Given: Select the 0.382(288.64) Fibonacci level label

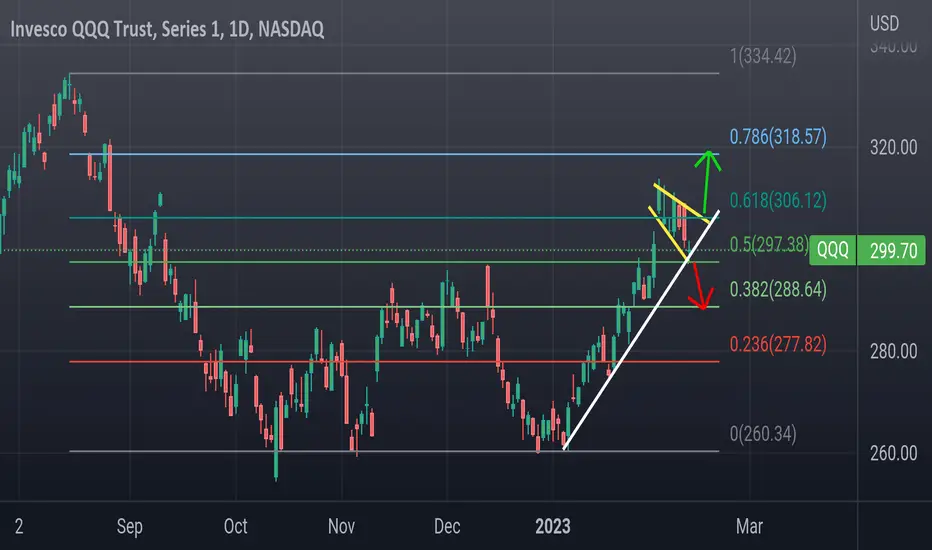Looking at the screenshot, I should coord(777,290).
